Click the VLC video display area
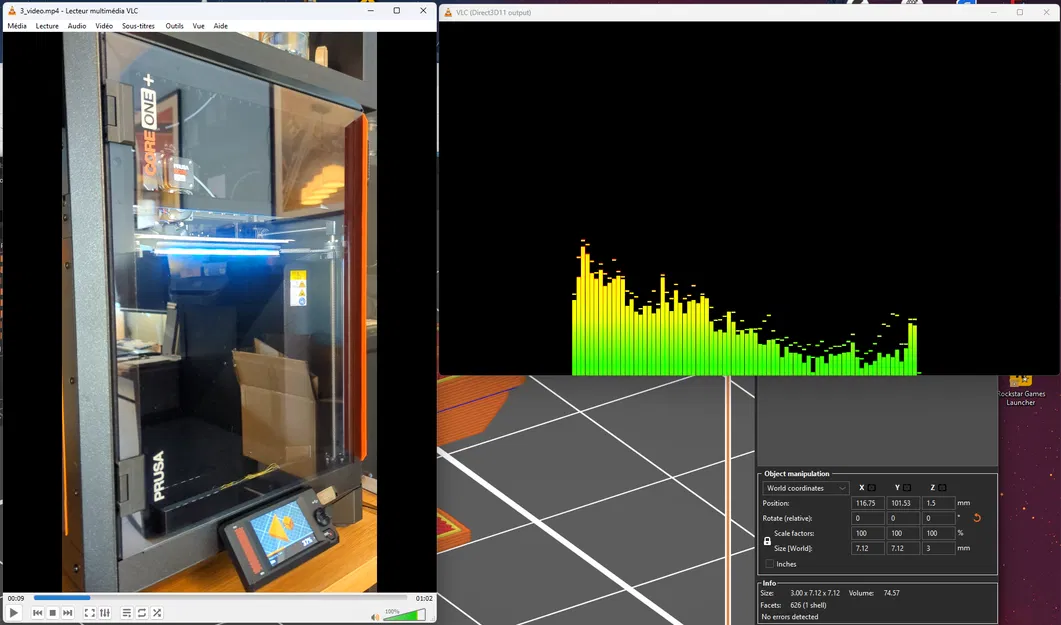The width and height of the screenshot is (1061, 625). (219, 312)
